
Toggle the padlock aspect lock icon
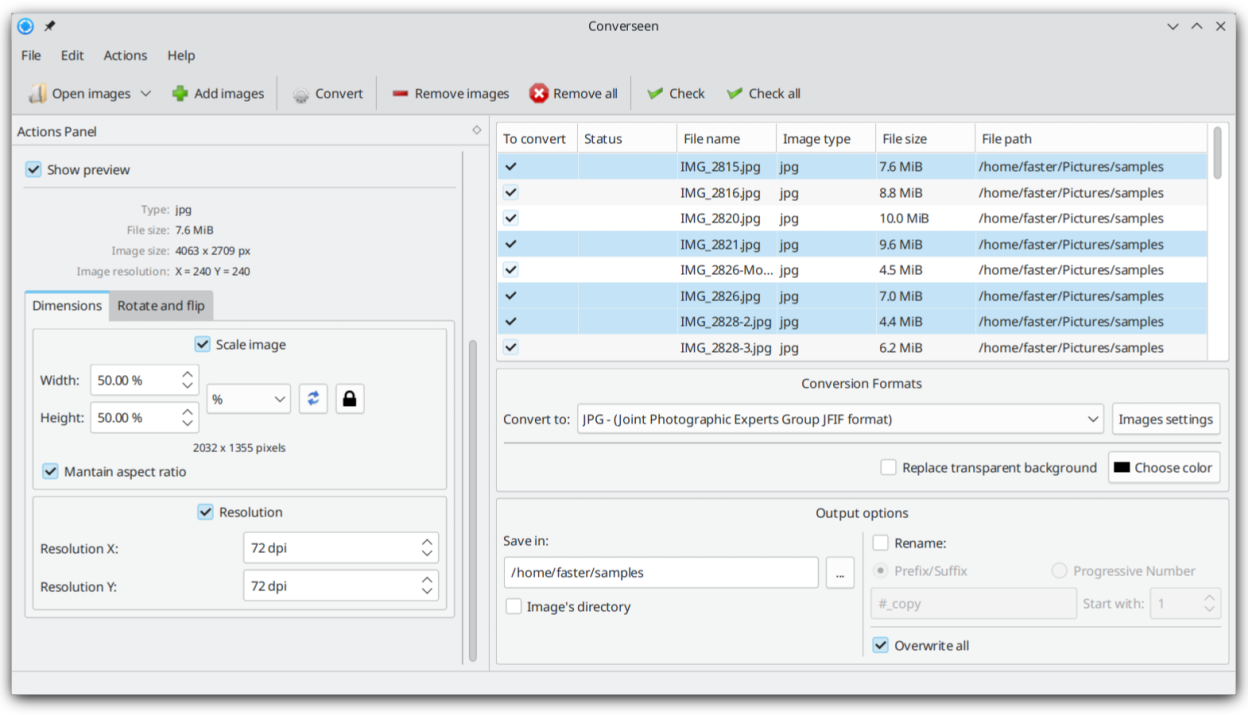[x=349, y=399]
